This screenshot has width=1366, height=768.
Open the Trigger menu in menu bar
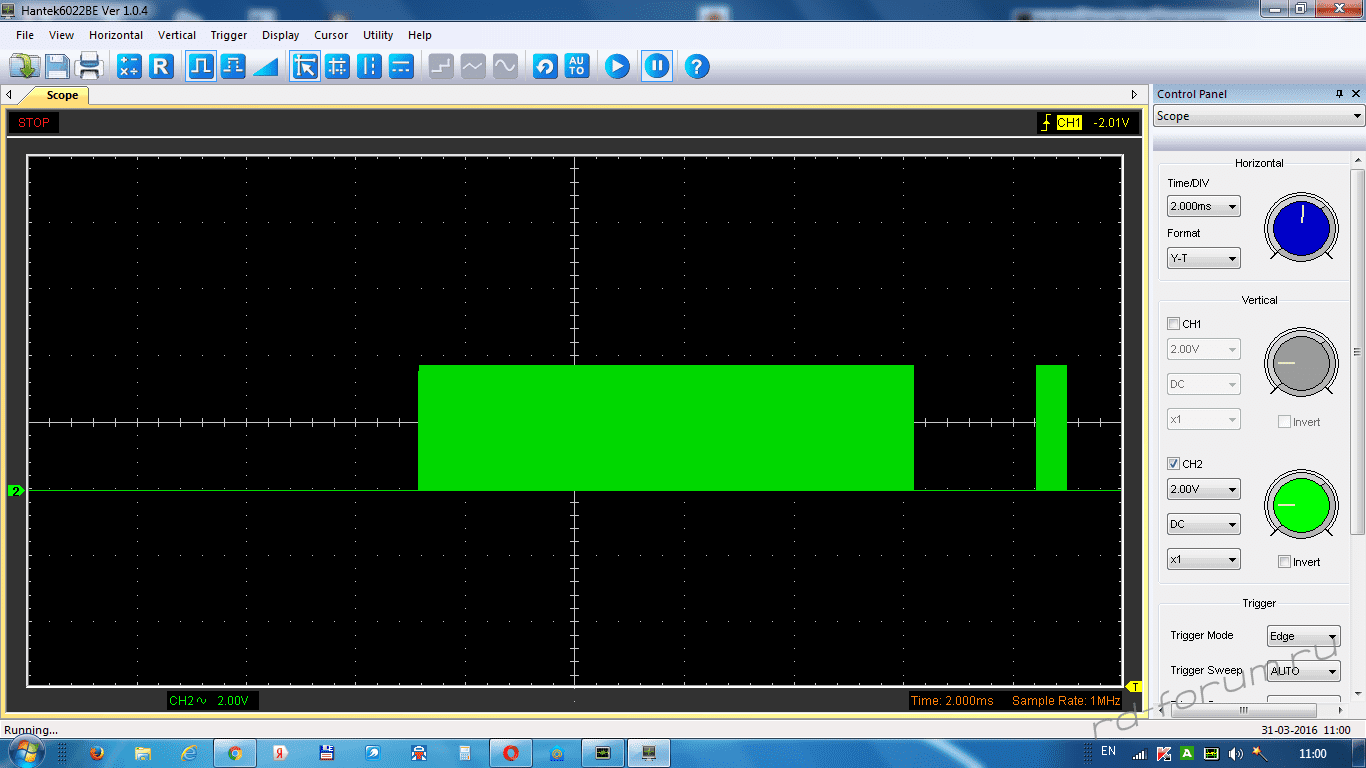[x=228, y=35]
